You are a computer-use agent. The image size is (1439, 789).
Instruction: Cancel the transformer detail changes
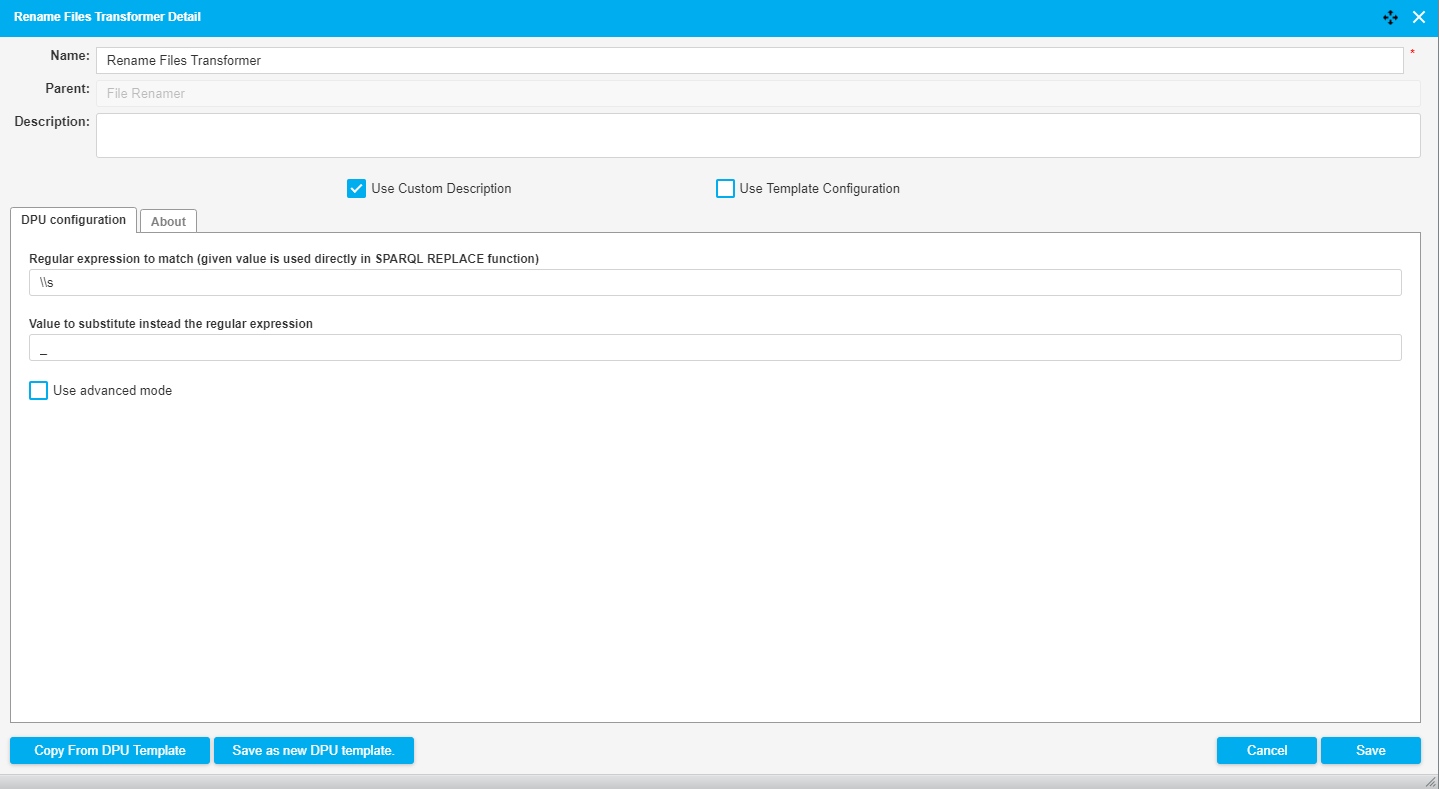pyautogui.click(x=1266, y=750)
